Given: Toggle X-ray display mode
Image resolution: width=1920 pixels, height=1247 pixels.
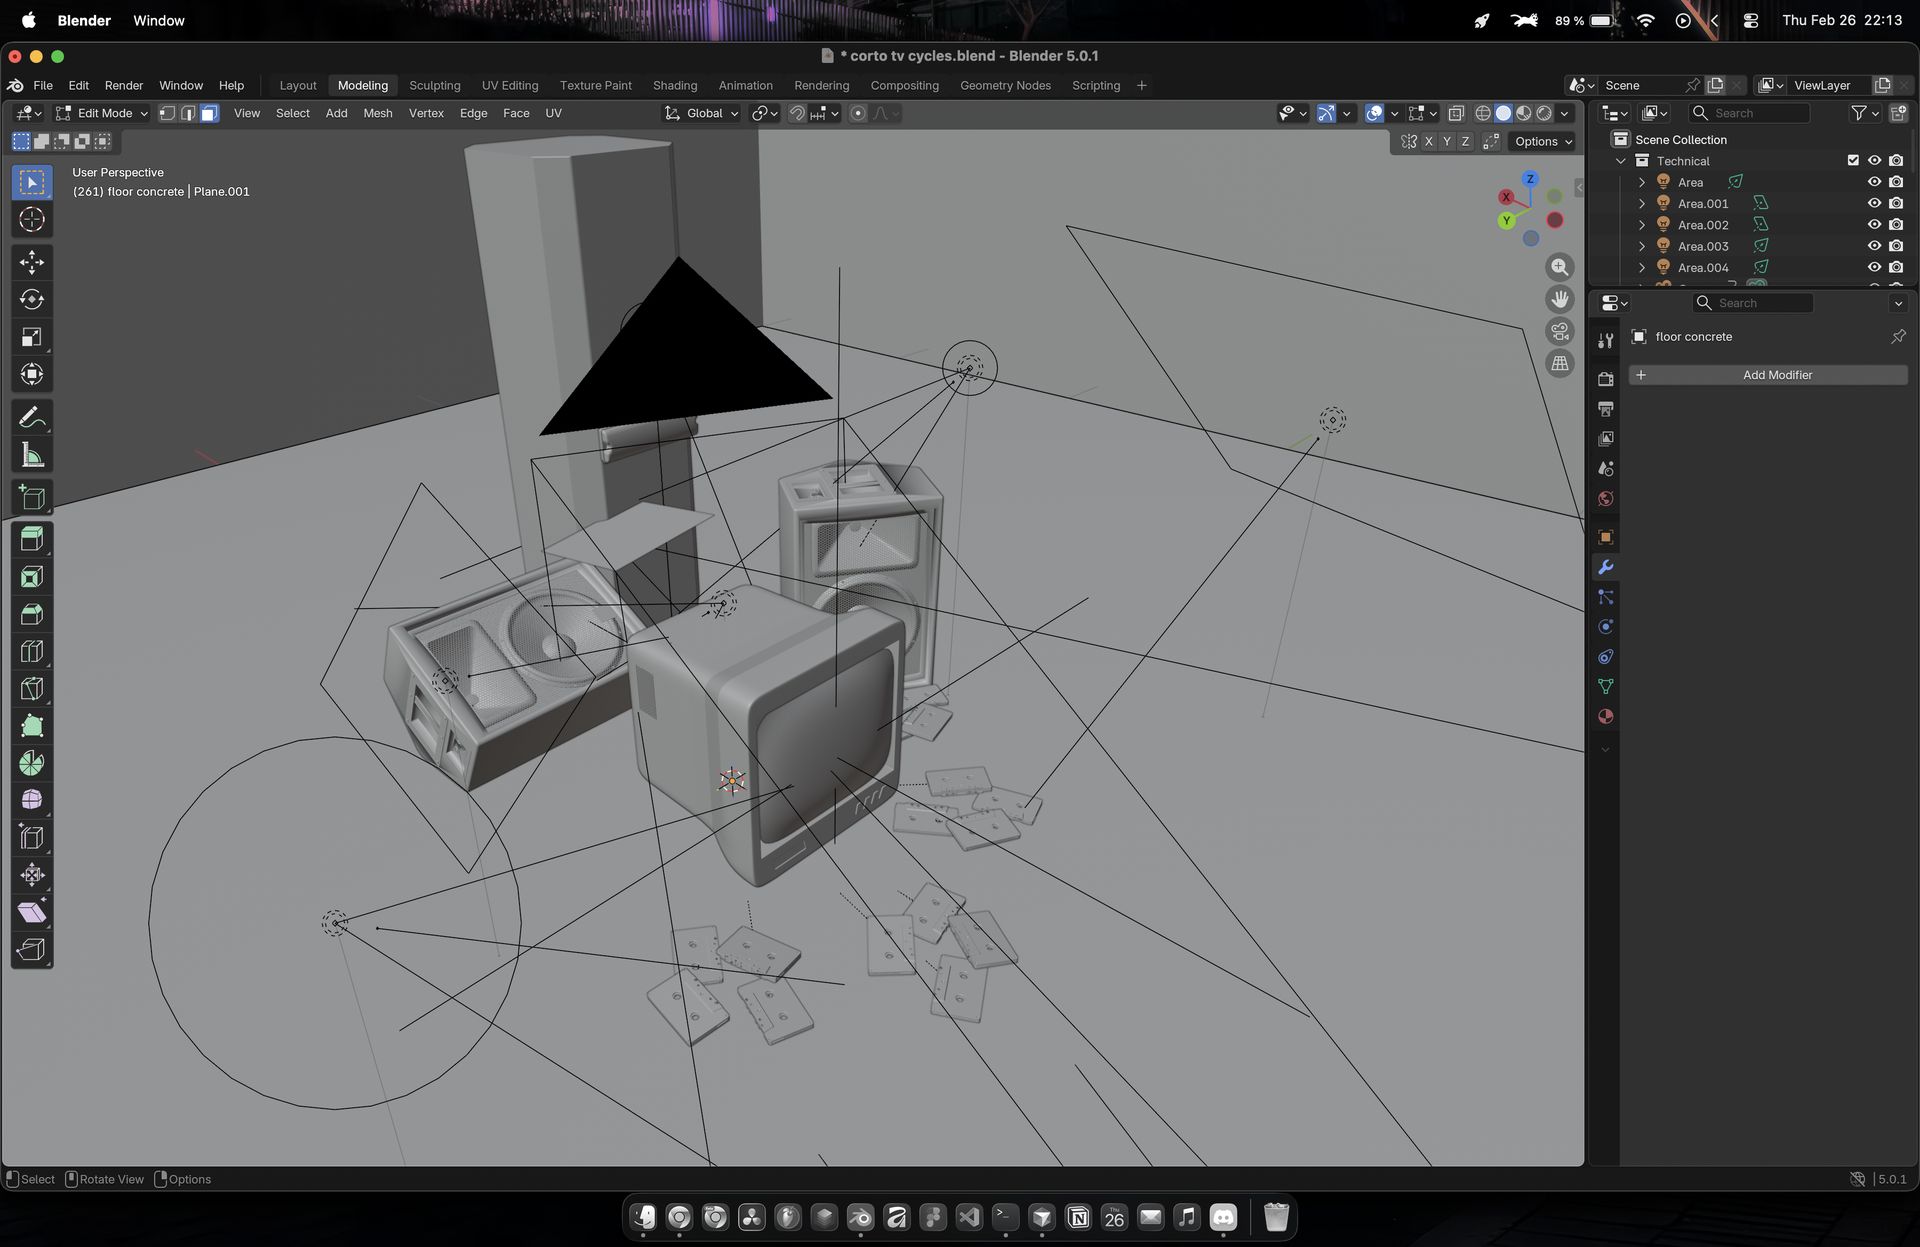Looking at the screenshot, I should [x=1456, y=113].
